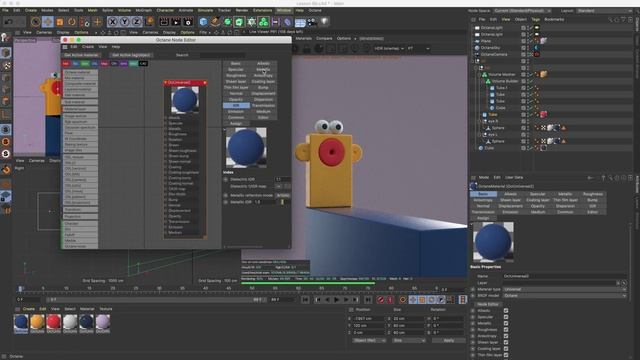The width and height of the screenshot is (640, 360).
Task: Click into the Node Editor Search field
Action: pos(222,55)
